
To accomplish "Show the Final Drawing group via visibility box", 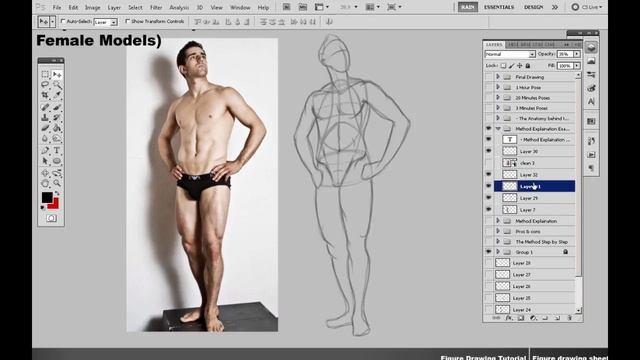I will (489, 77).
